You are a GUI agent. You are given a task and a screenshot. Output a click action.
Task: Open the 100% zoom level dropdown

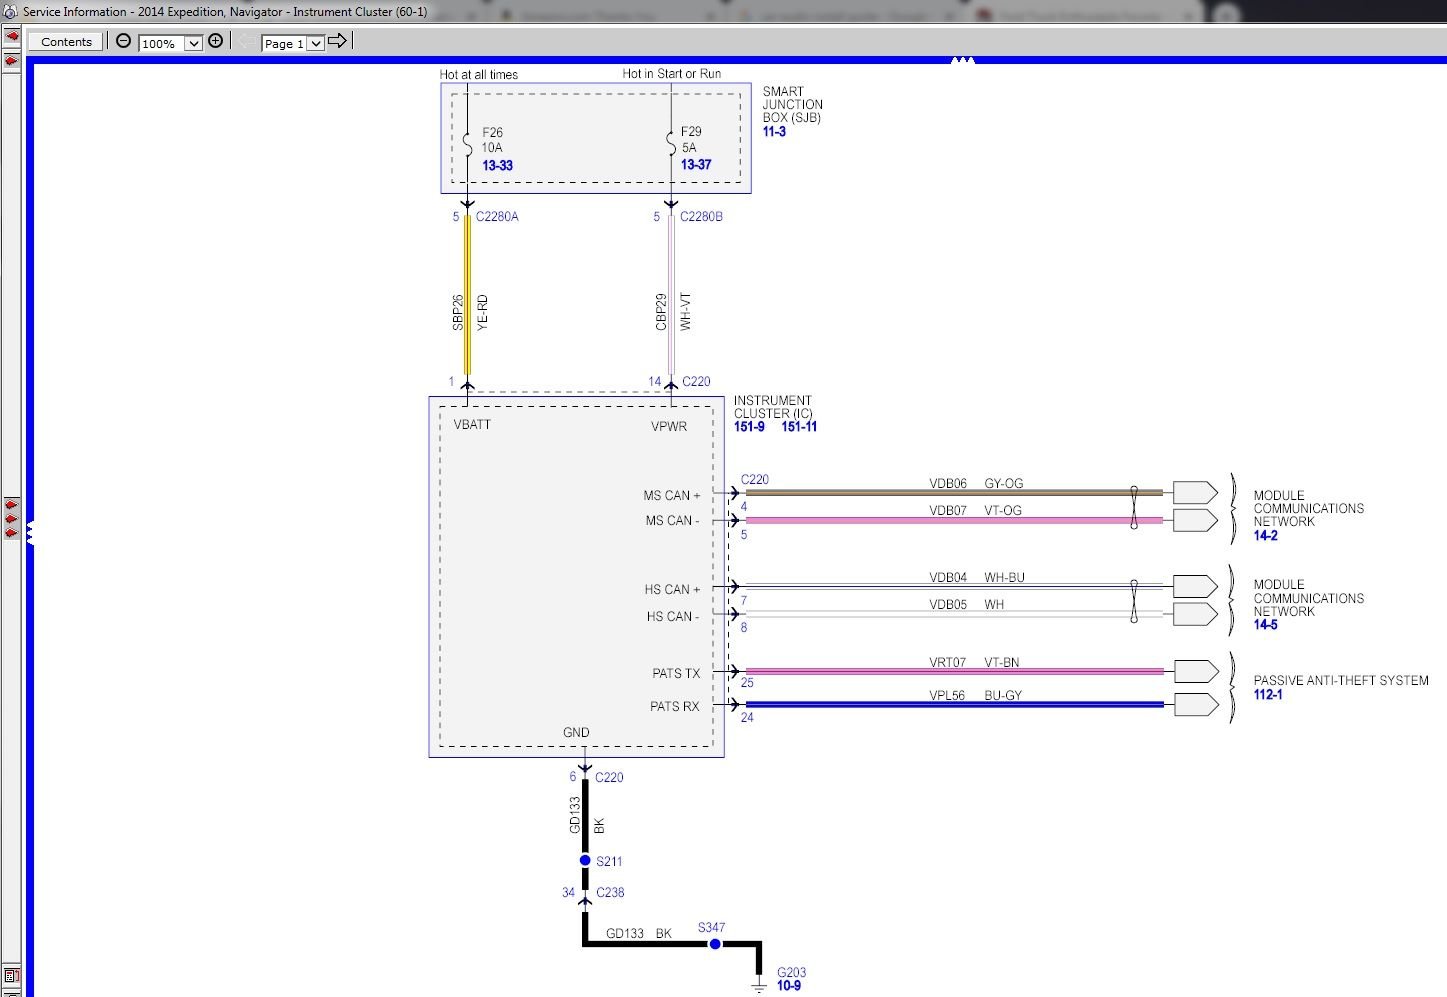pyautogui.click(x=193, y=43)
